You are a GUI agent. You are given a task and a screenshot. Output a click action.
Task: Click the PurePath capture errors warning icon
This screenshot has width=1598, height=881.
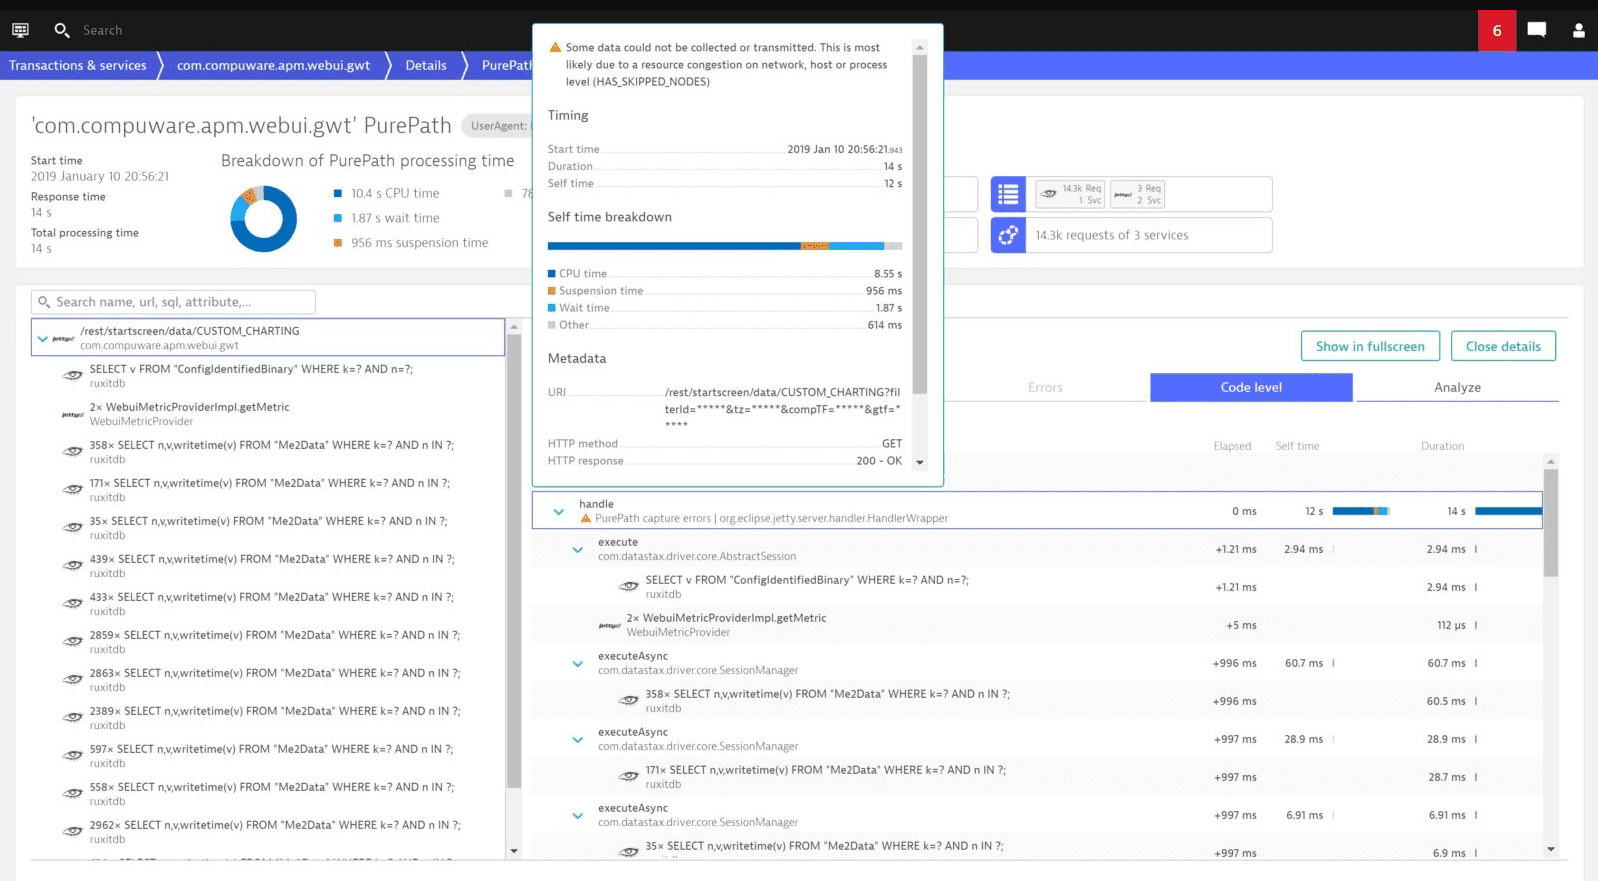(x=586, y=518)
